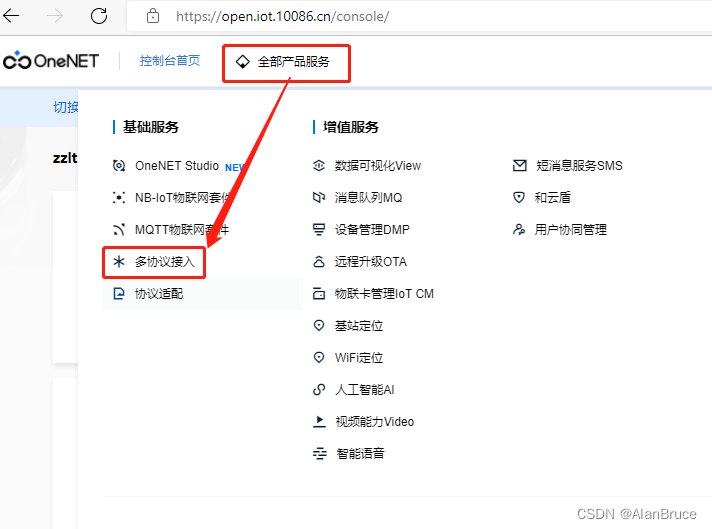The height and width of the screenshot is (529, 712).
Task: Click 人工智能AI icon
Action: coord(319,390)
